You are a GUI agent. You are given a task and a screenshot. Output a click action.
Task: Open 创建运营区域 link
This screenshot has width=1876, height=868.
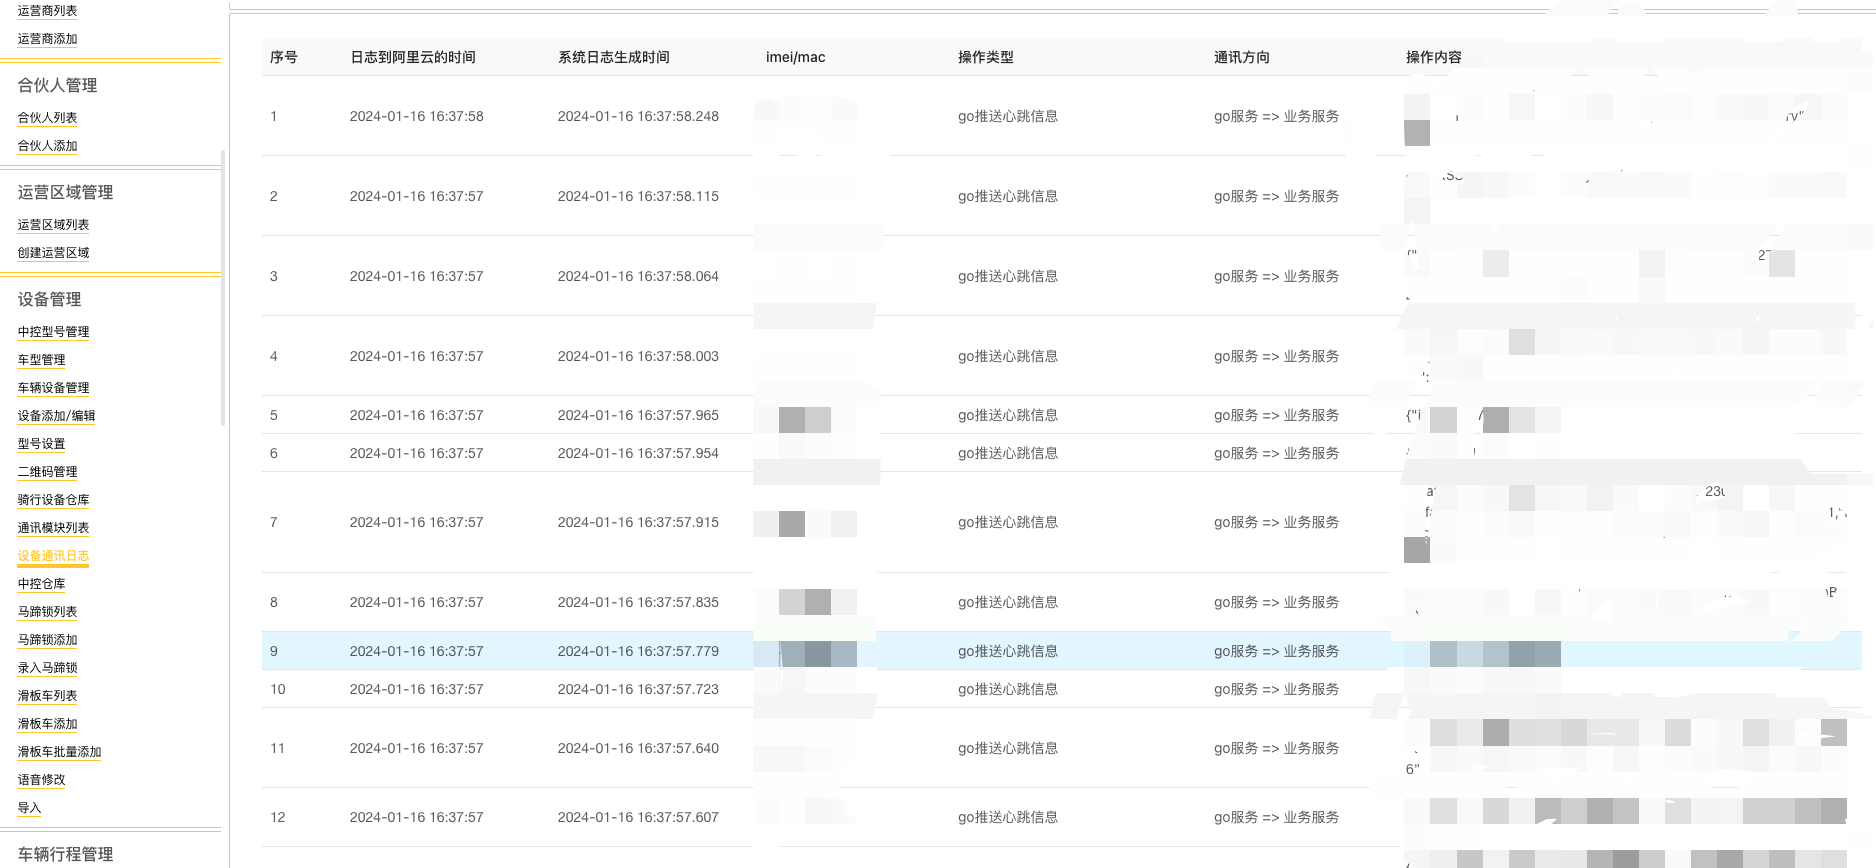coord(53,253)
